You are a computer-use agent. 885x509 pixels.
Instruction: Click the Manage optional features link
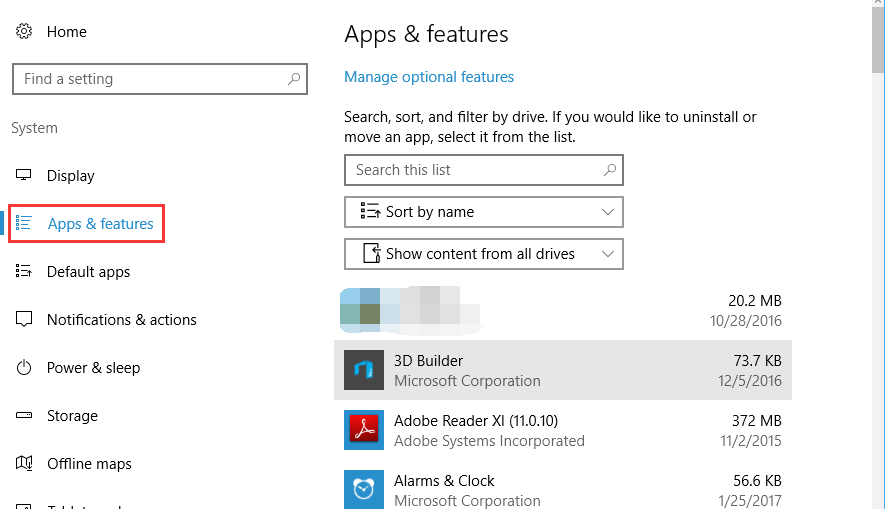click(x=429, y=77)
